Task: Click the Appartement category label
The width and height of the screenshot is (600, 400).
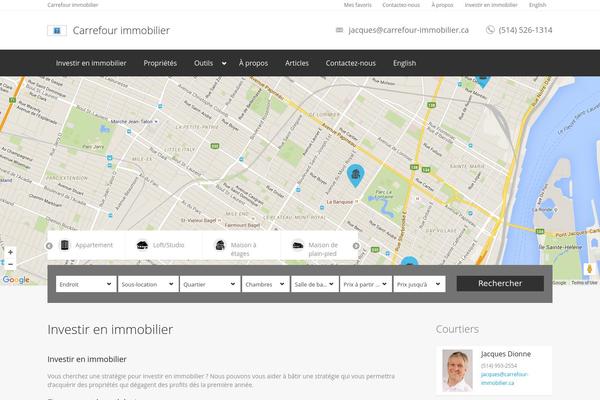Action: (94, 245)
